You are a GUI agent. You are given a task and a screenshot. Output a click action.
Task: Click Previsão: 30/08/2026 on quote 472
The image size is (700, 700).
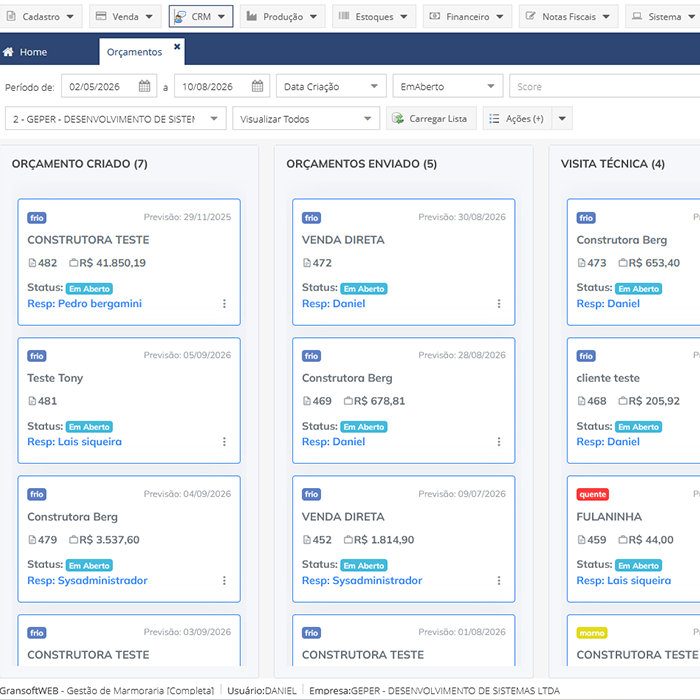462,217
